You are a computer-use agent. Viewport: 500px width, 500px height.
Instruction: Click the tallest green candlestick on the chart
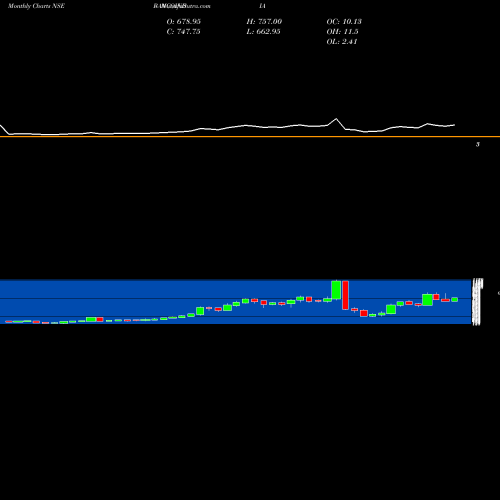(336, 290)
